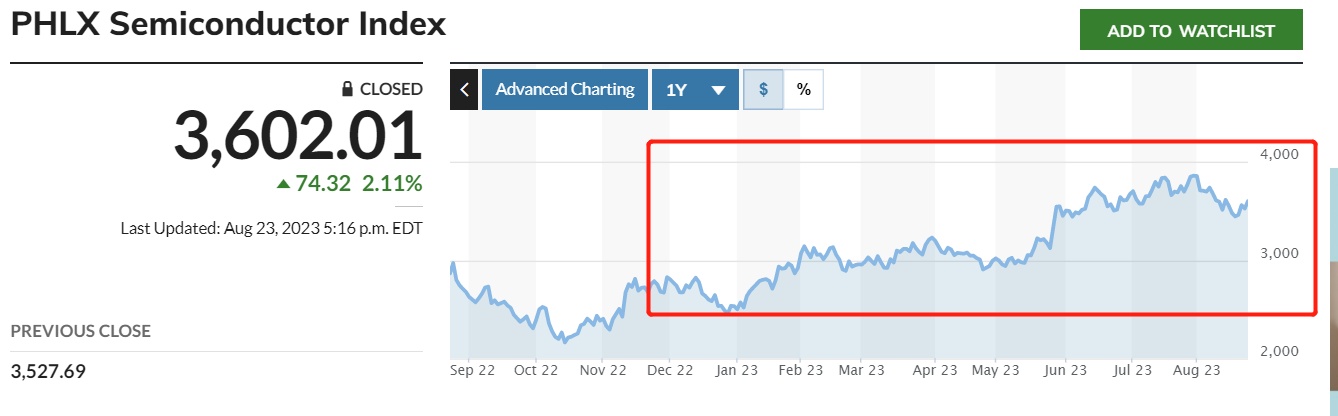Click the 2.11% percent change value
This screenshot has height=416, width=1338.
(x=392, y=183)
